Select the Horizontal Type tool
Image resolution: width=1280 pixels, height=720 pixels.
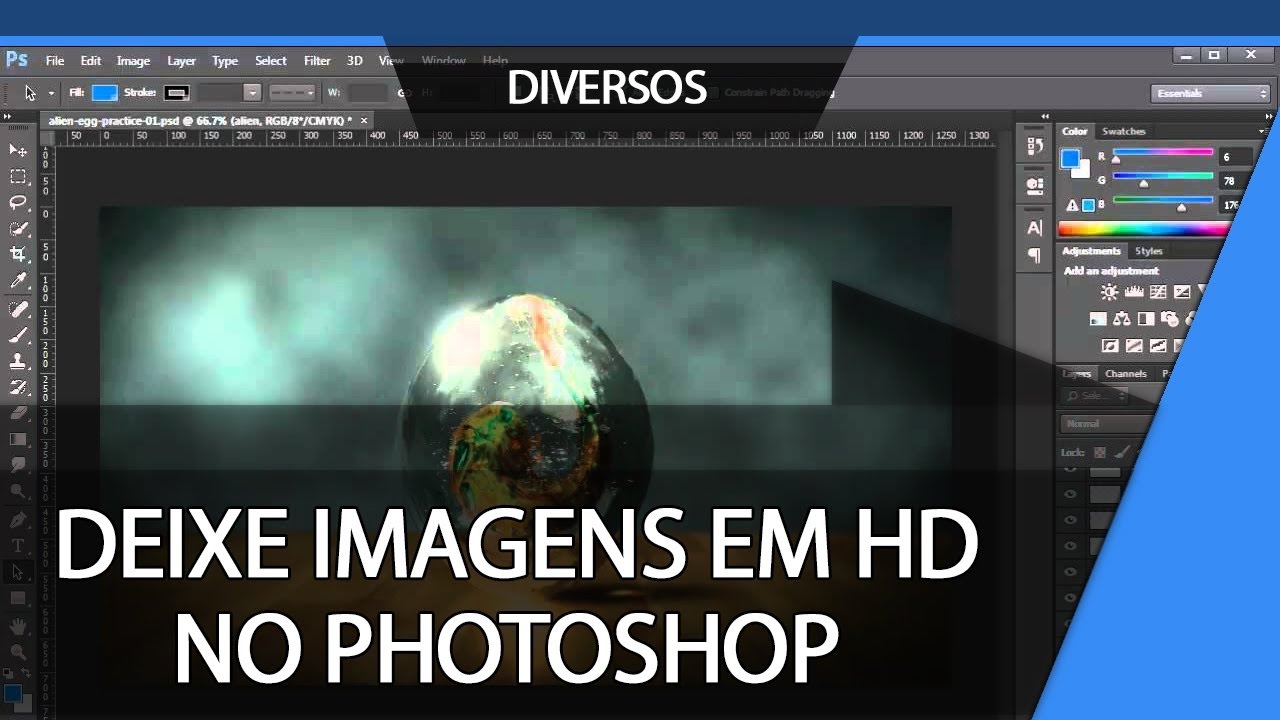pos(18,546)
